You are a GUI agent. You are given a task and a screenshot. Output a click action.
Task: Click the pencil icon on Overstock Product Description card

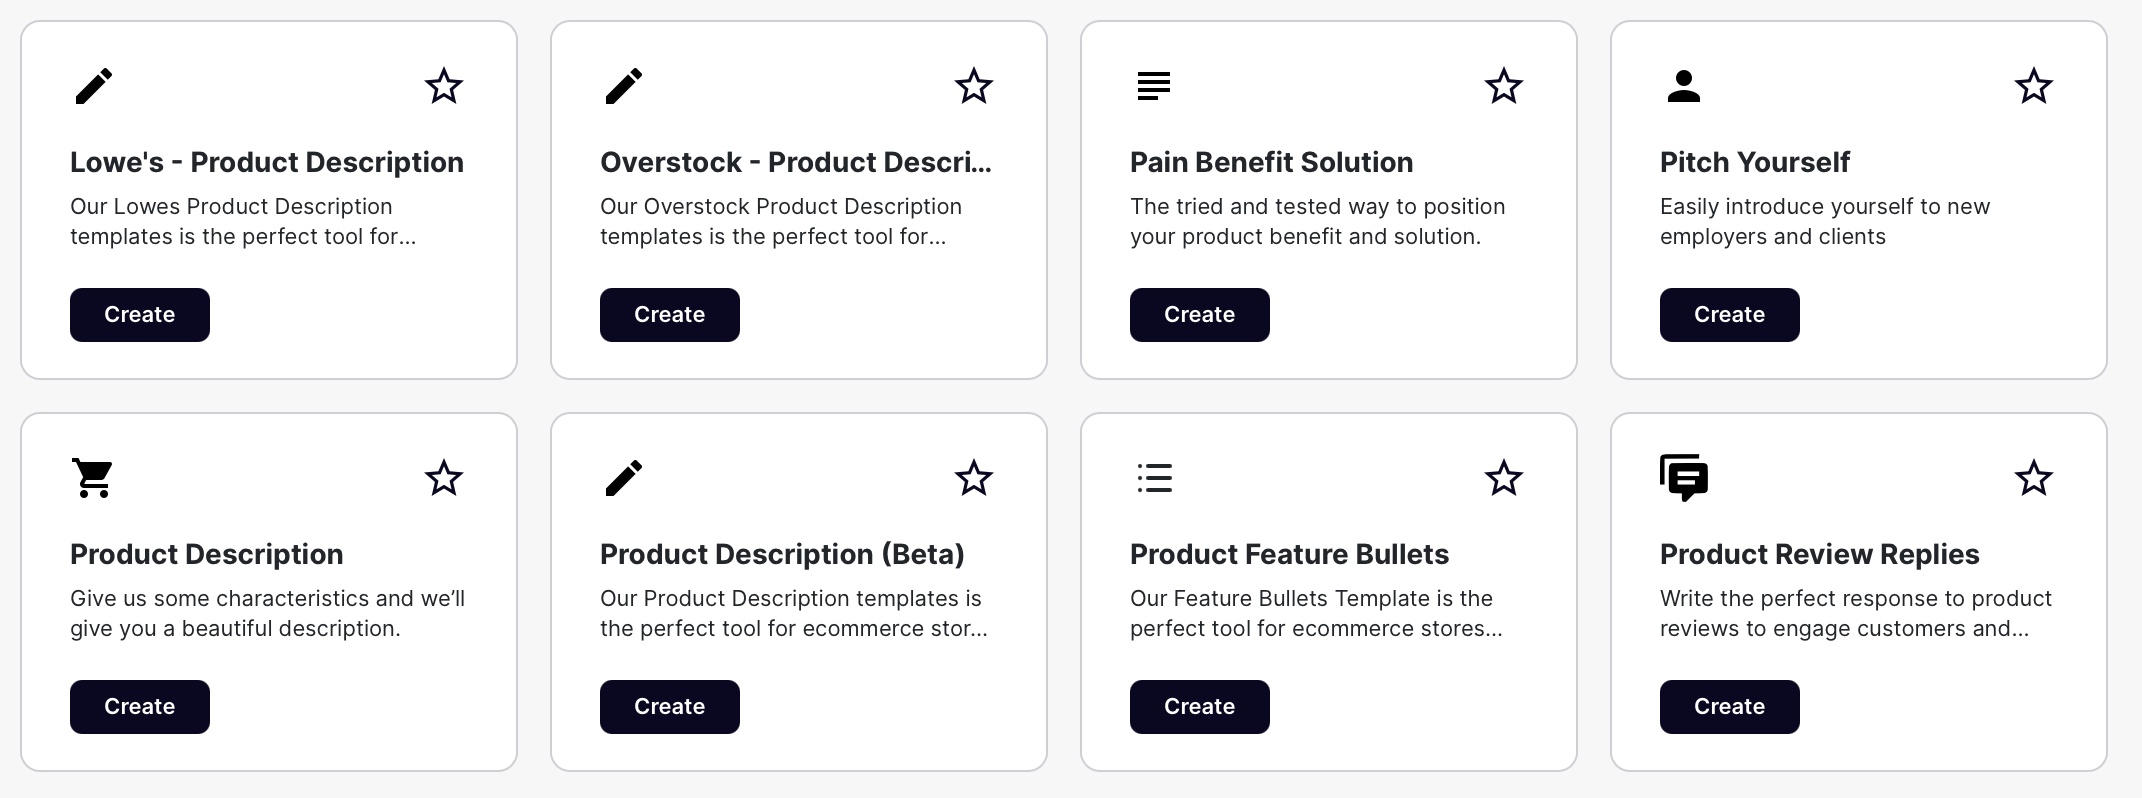click(624, 86)
